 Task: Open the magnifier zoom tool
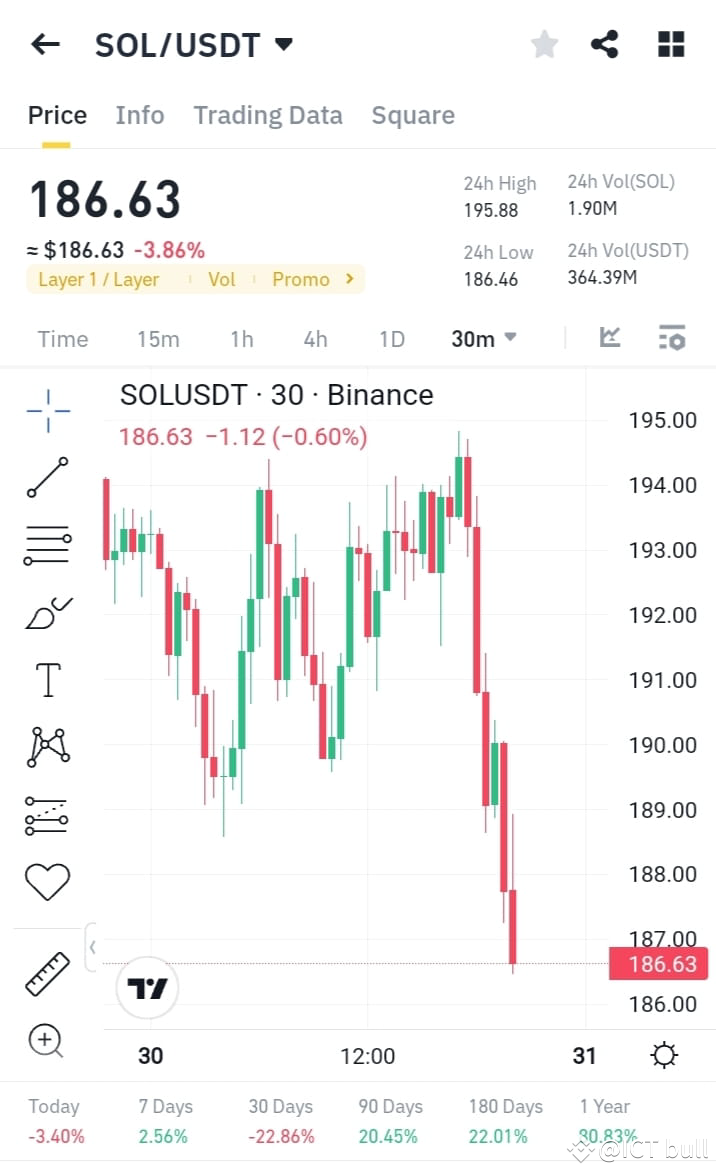(x=47, y=1040)
